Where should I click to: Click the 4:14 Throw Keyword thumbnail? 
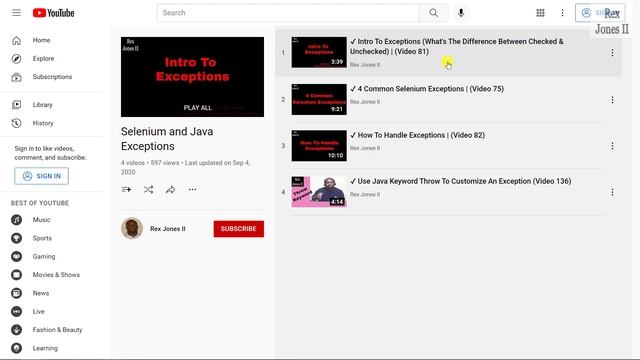[x=319, y=192]
